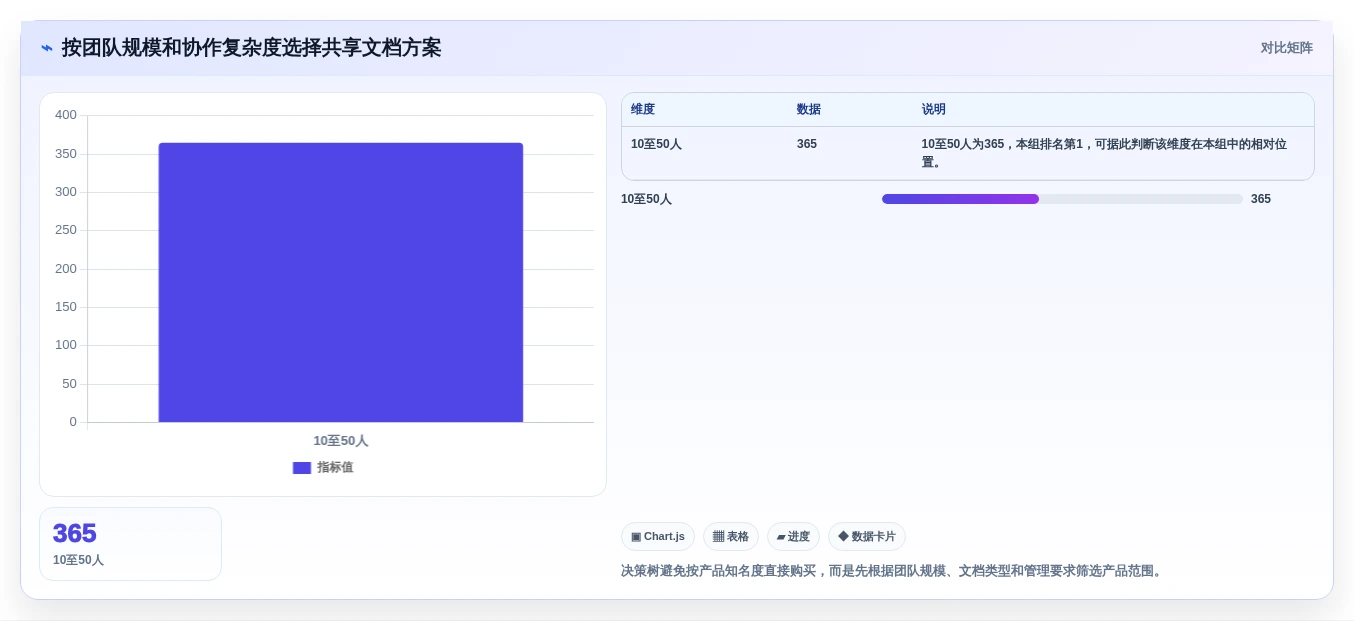This screenshot has width=1354, height=621.
Task: Click the blue 10至50人 bar in the chart
Action: coord(341,282)
